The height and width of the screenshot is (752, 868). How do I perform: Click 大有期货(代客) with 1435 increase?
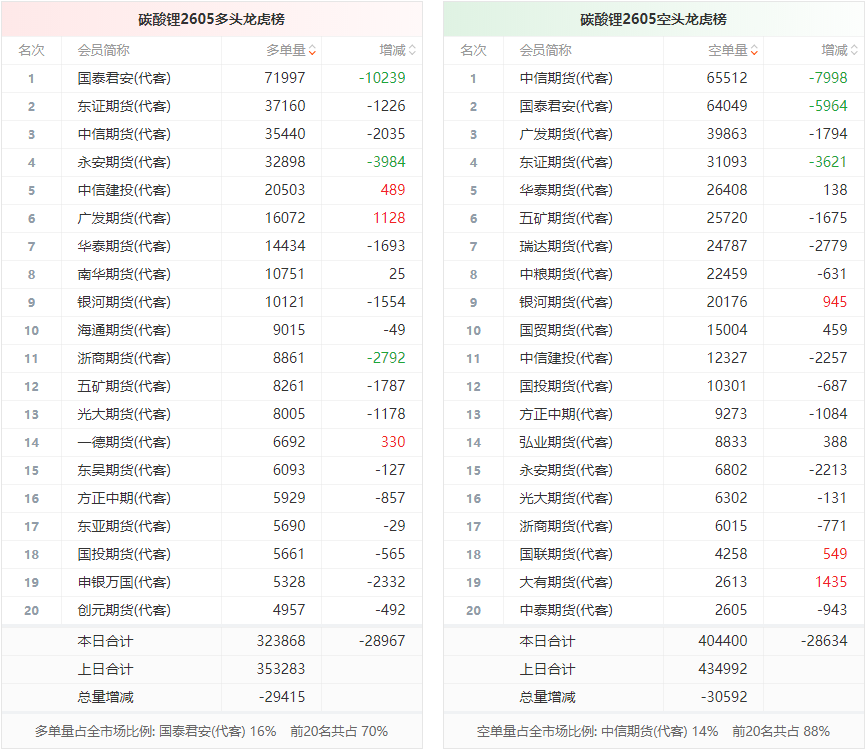(566, 583)
